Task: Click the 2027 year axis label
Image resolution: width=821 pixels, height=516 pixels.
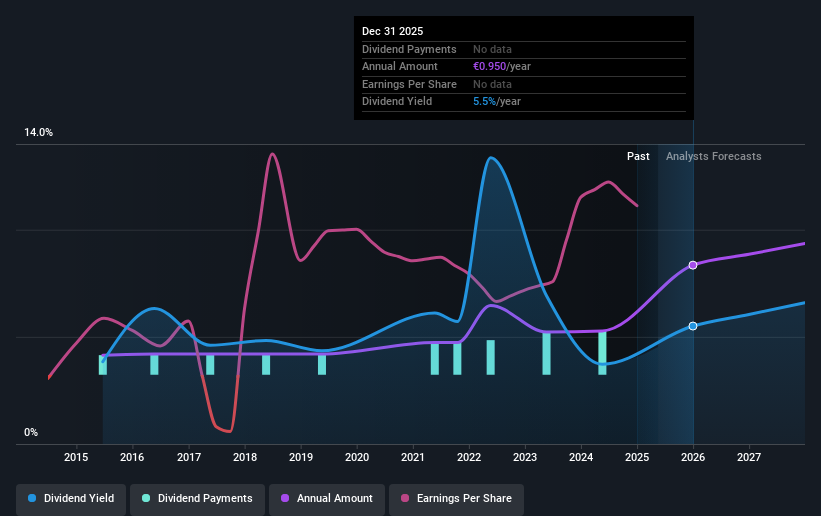Action: point(749,457)
